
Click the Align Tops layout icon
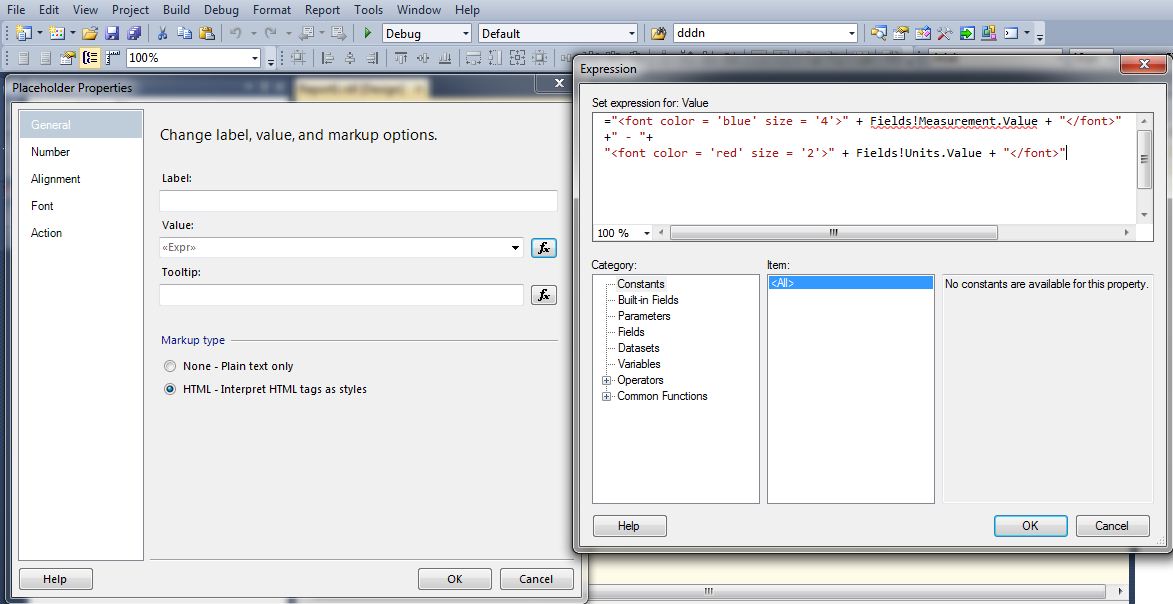(x=401, y=58)
